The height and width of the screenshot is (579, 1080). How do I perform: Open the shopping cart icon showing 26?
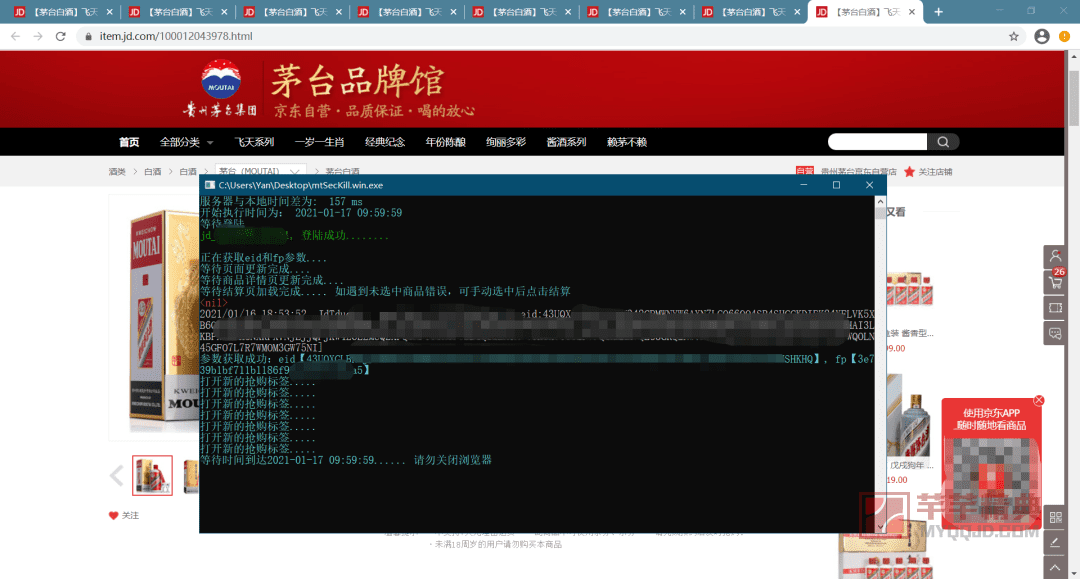(x=1055, y=282)
